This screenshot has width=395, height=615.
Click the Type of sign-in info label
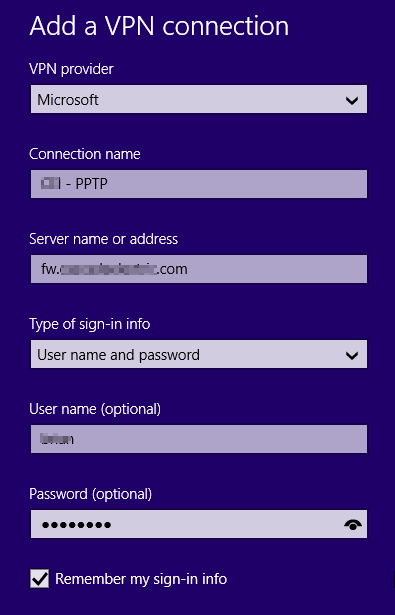90,324
